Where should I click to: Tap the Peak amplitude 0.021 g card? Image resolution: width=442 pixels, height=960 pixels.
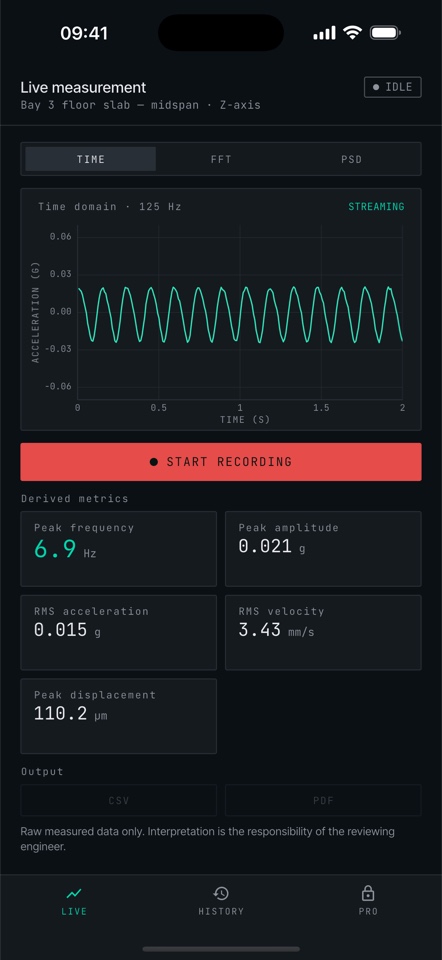(x=323, y=549)
